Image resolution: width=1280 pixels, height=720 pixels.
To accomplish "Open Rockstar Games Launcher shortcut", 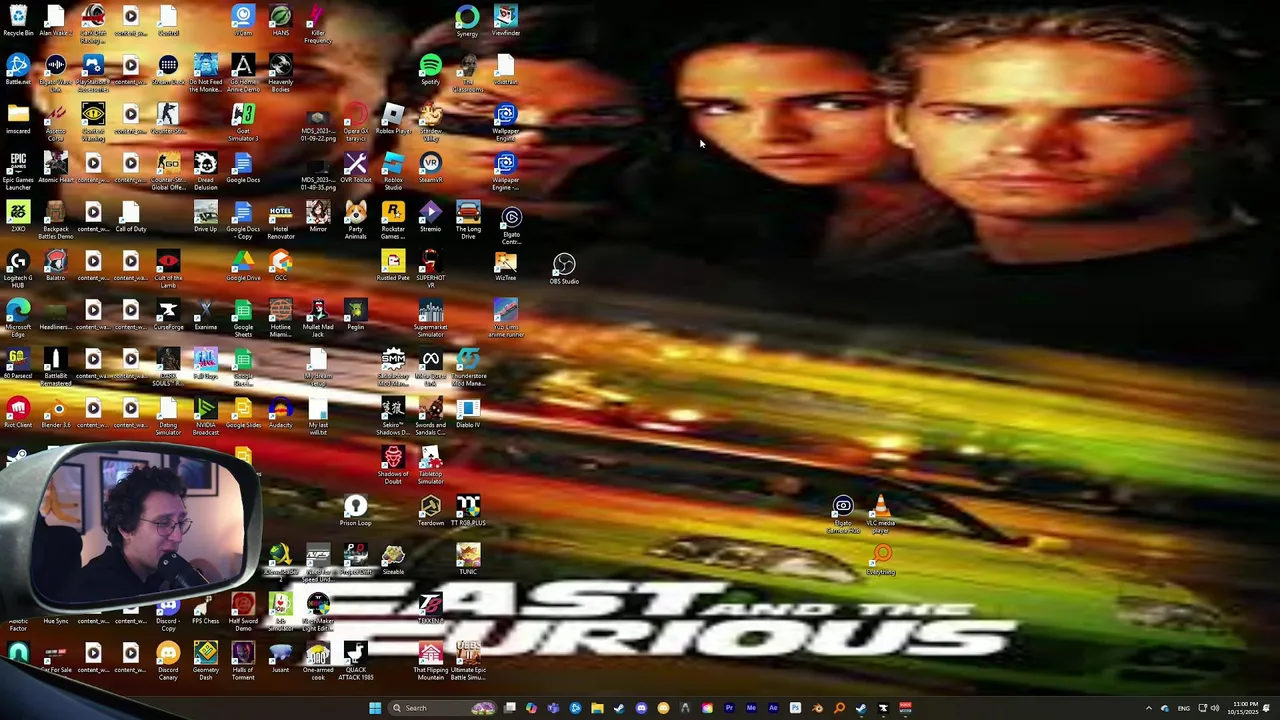I will coord(393,219).
